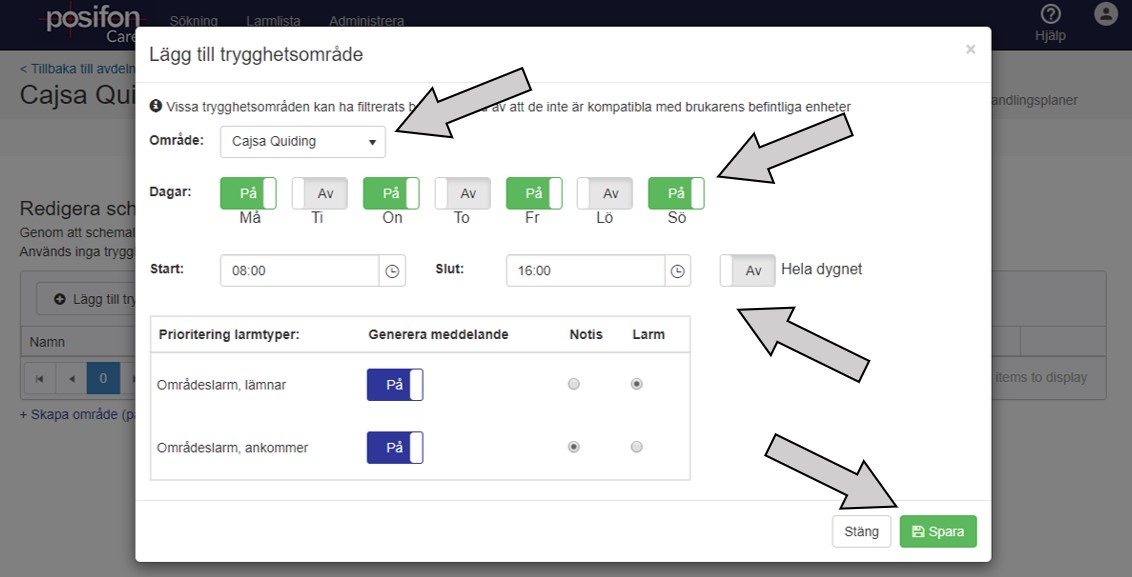
Task: Click the Stäng button
Action: click(x=861, y=532)
